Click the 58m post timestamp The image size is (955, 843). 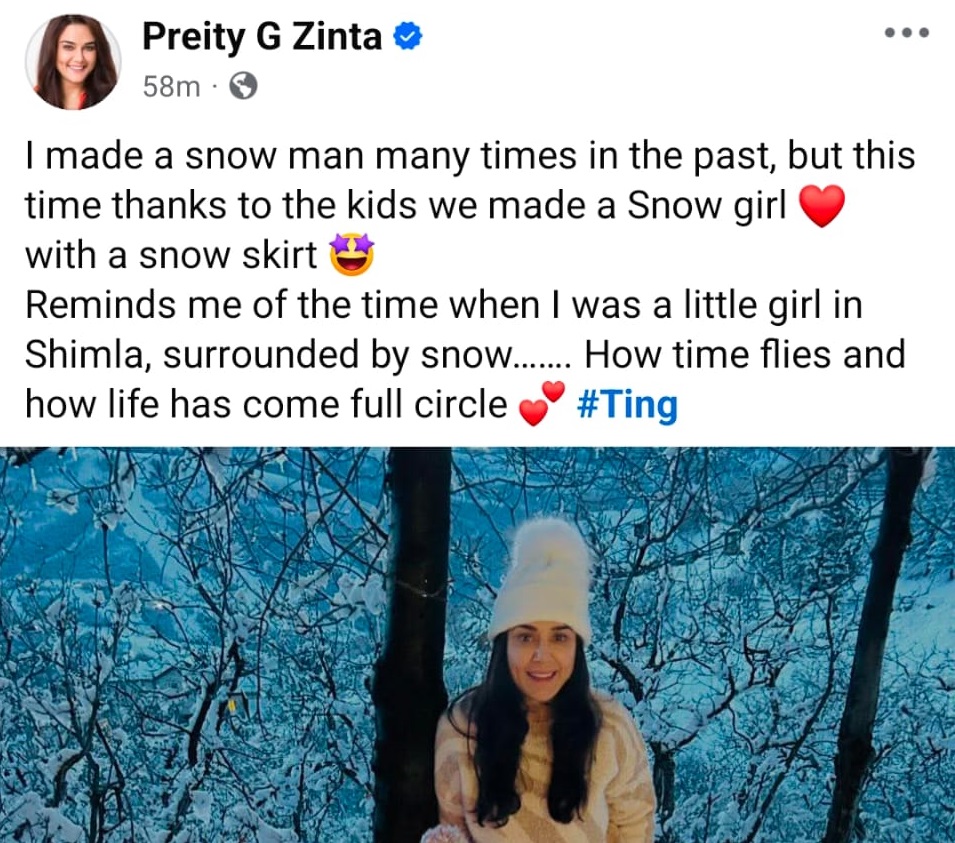[x=171, y=87]
